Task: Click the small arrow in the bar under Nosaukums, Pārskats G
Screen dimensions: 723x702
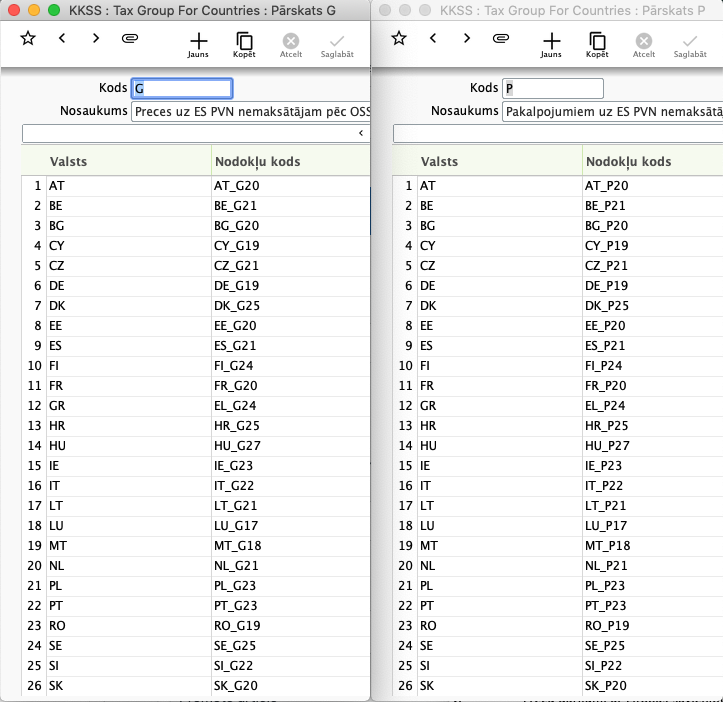Action: (360, 133)
